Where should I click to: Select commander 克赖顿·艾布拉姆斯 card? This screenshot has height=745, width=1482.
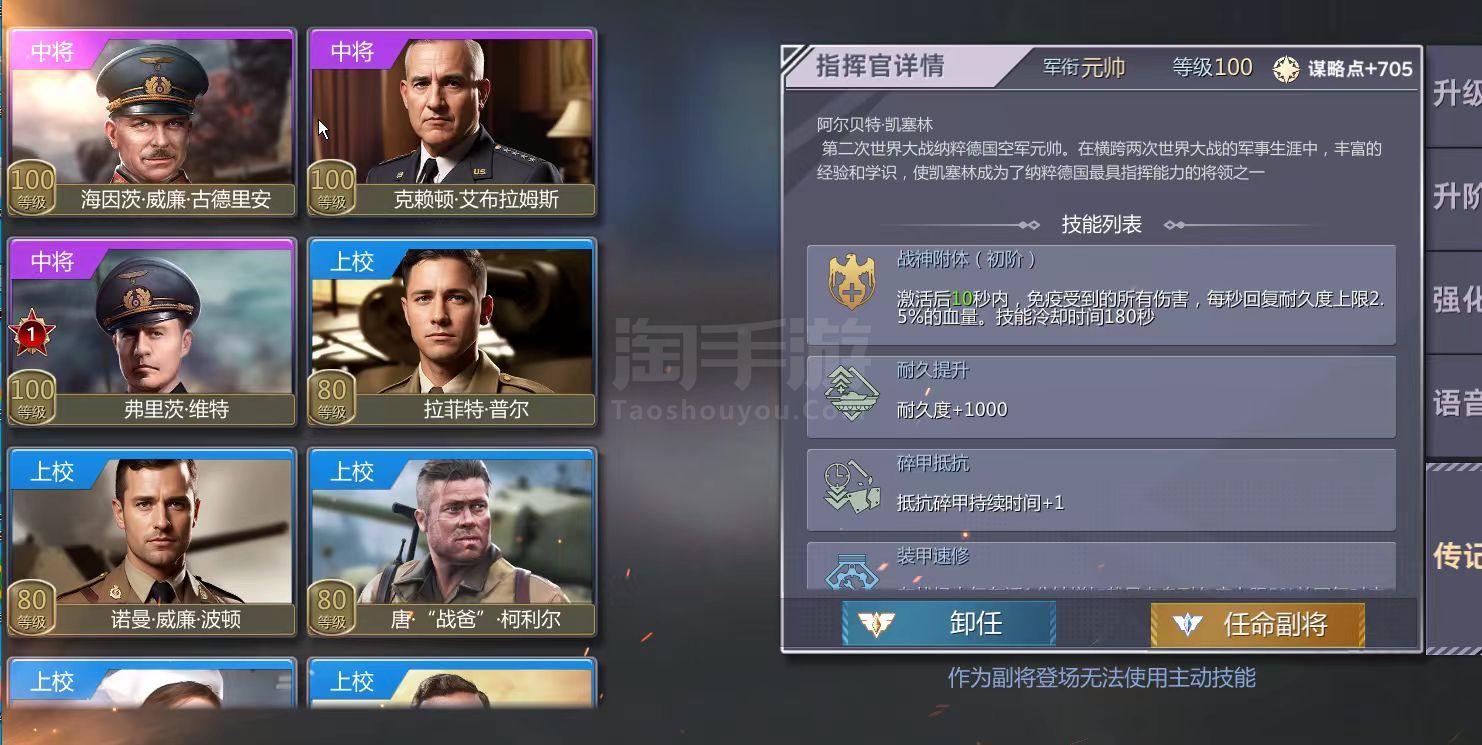coord(452,122)
